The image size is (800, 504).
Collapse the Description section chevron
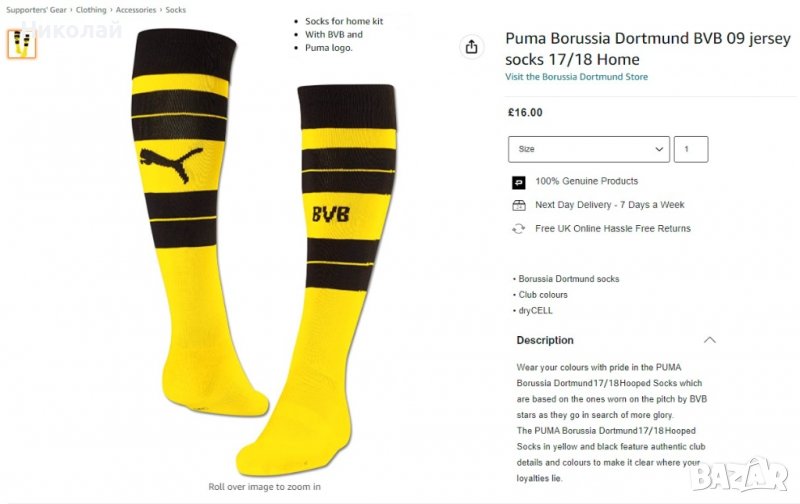[x=710, y=340]
